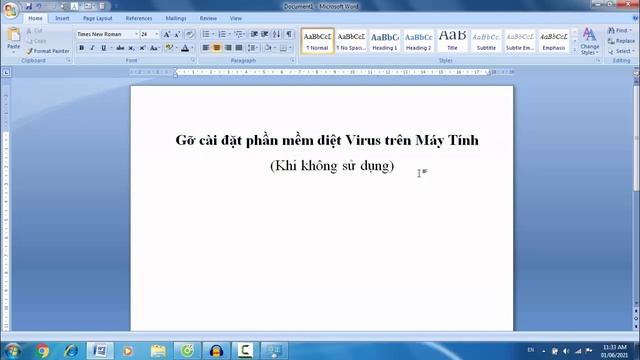Open the Mailings tab
640x360 pixels.
point(176,18)
